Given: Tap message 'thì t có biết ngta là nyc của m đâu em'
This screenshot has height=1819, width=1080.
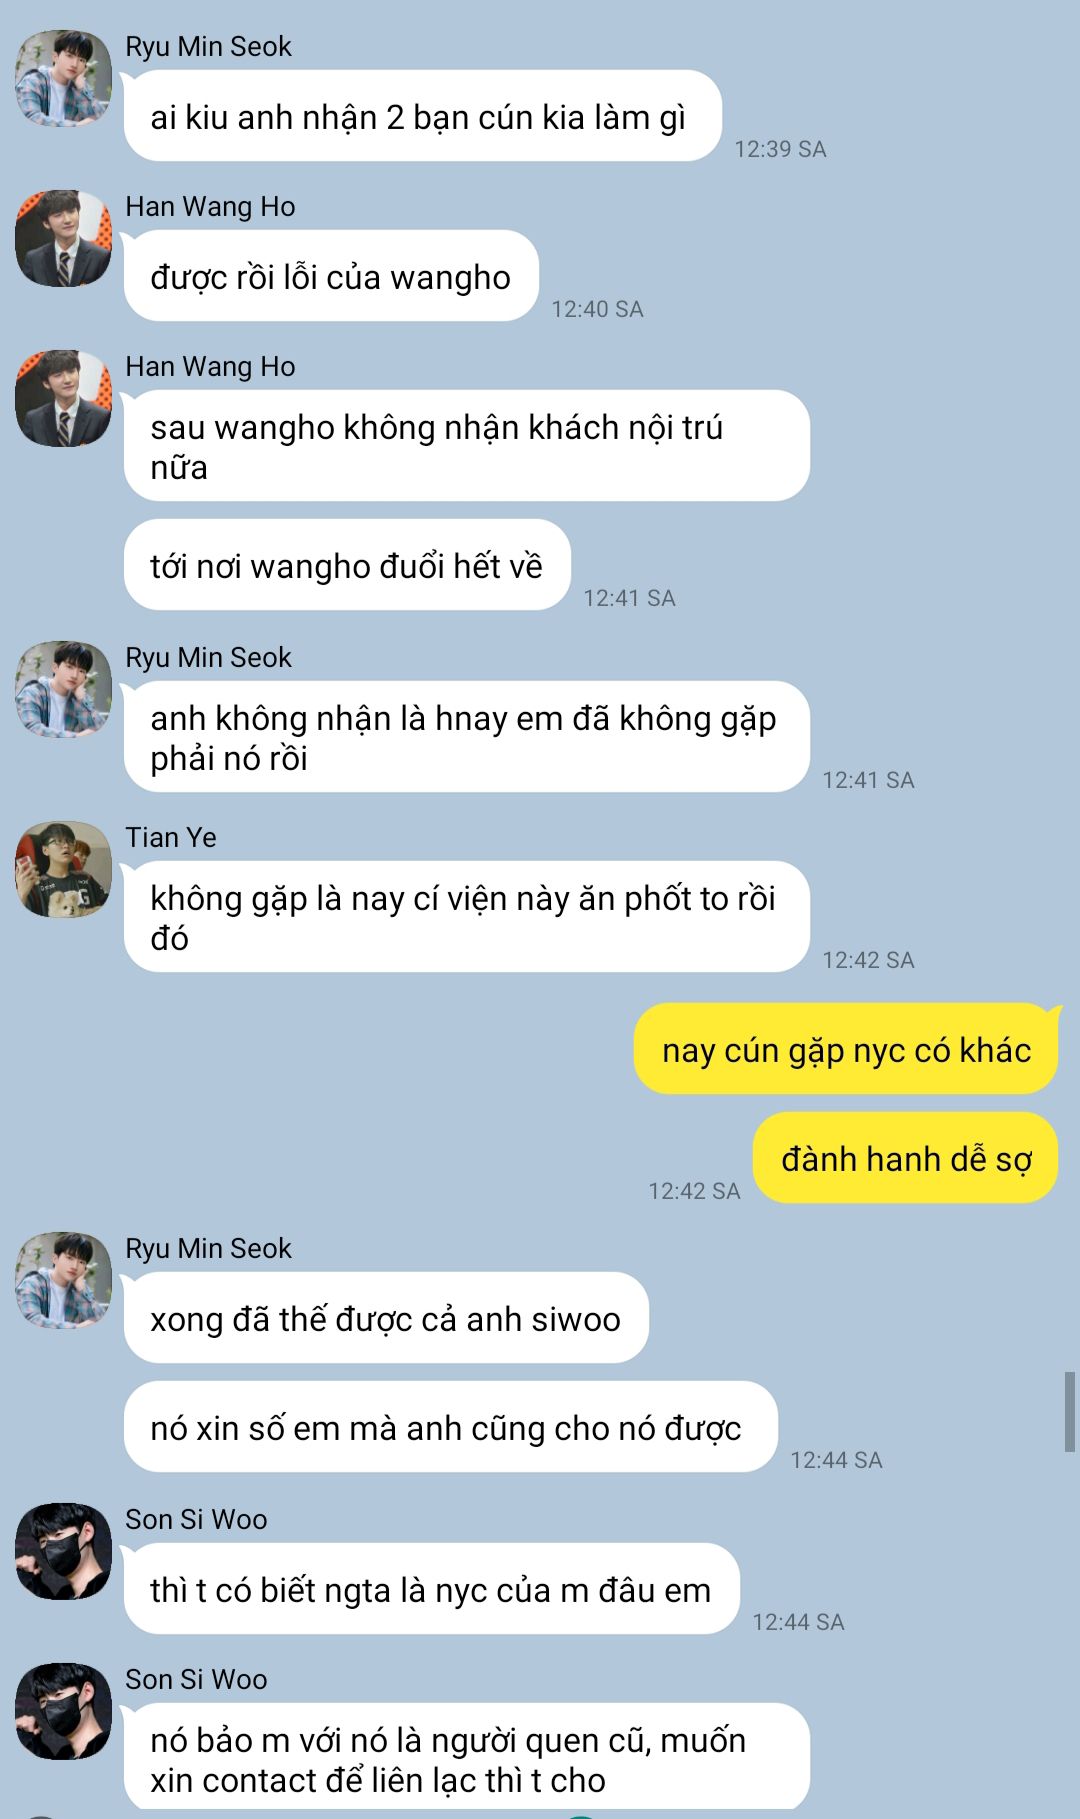Looking at the screenshot, I should (x=431, y=1589).
